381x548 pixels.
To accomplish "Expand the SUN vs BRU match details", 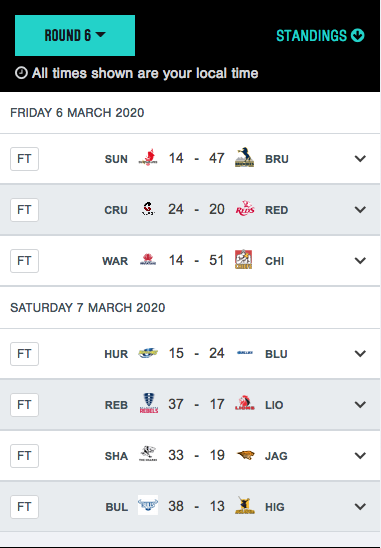I will click(x=360, y=159).
